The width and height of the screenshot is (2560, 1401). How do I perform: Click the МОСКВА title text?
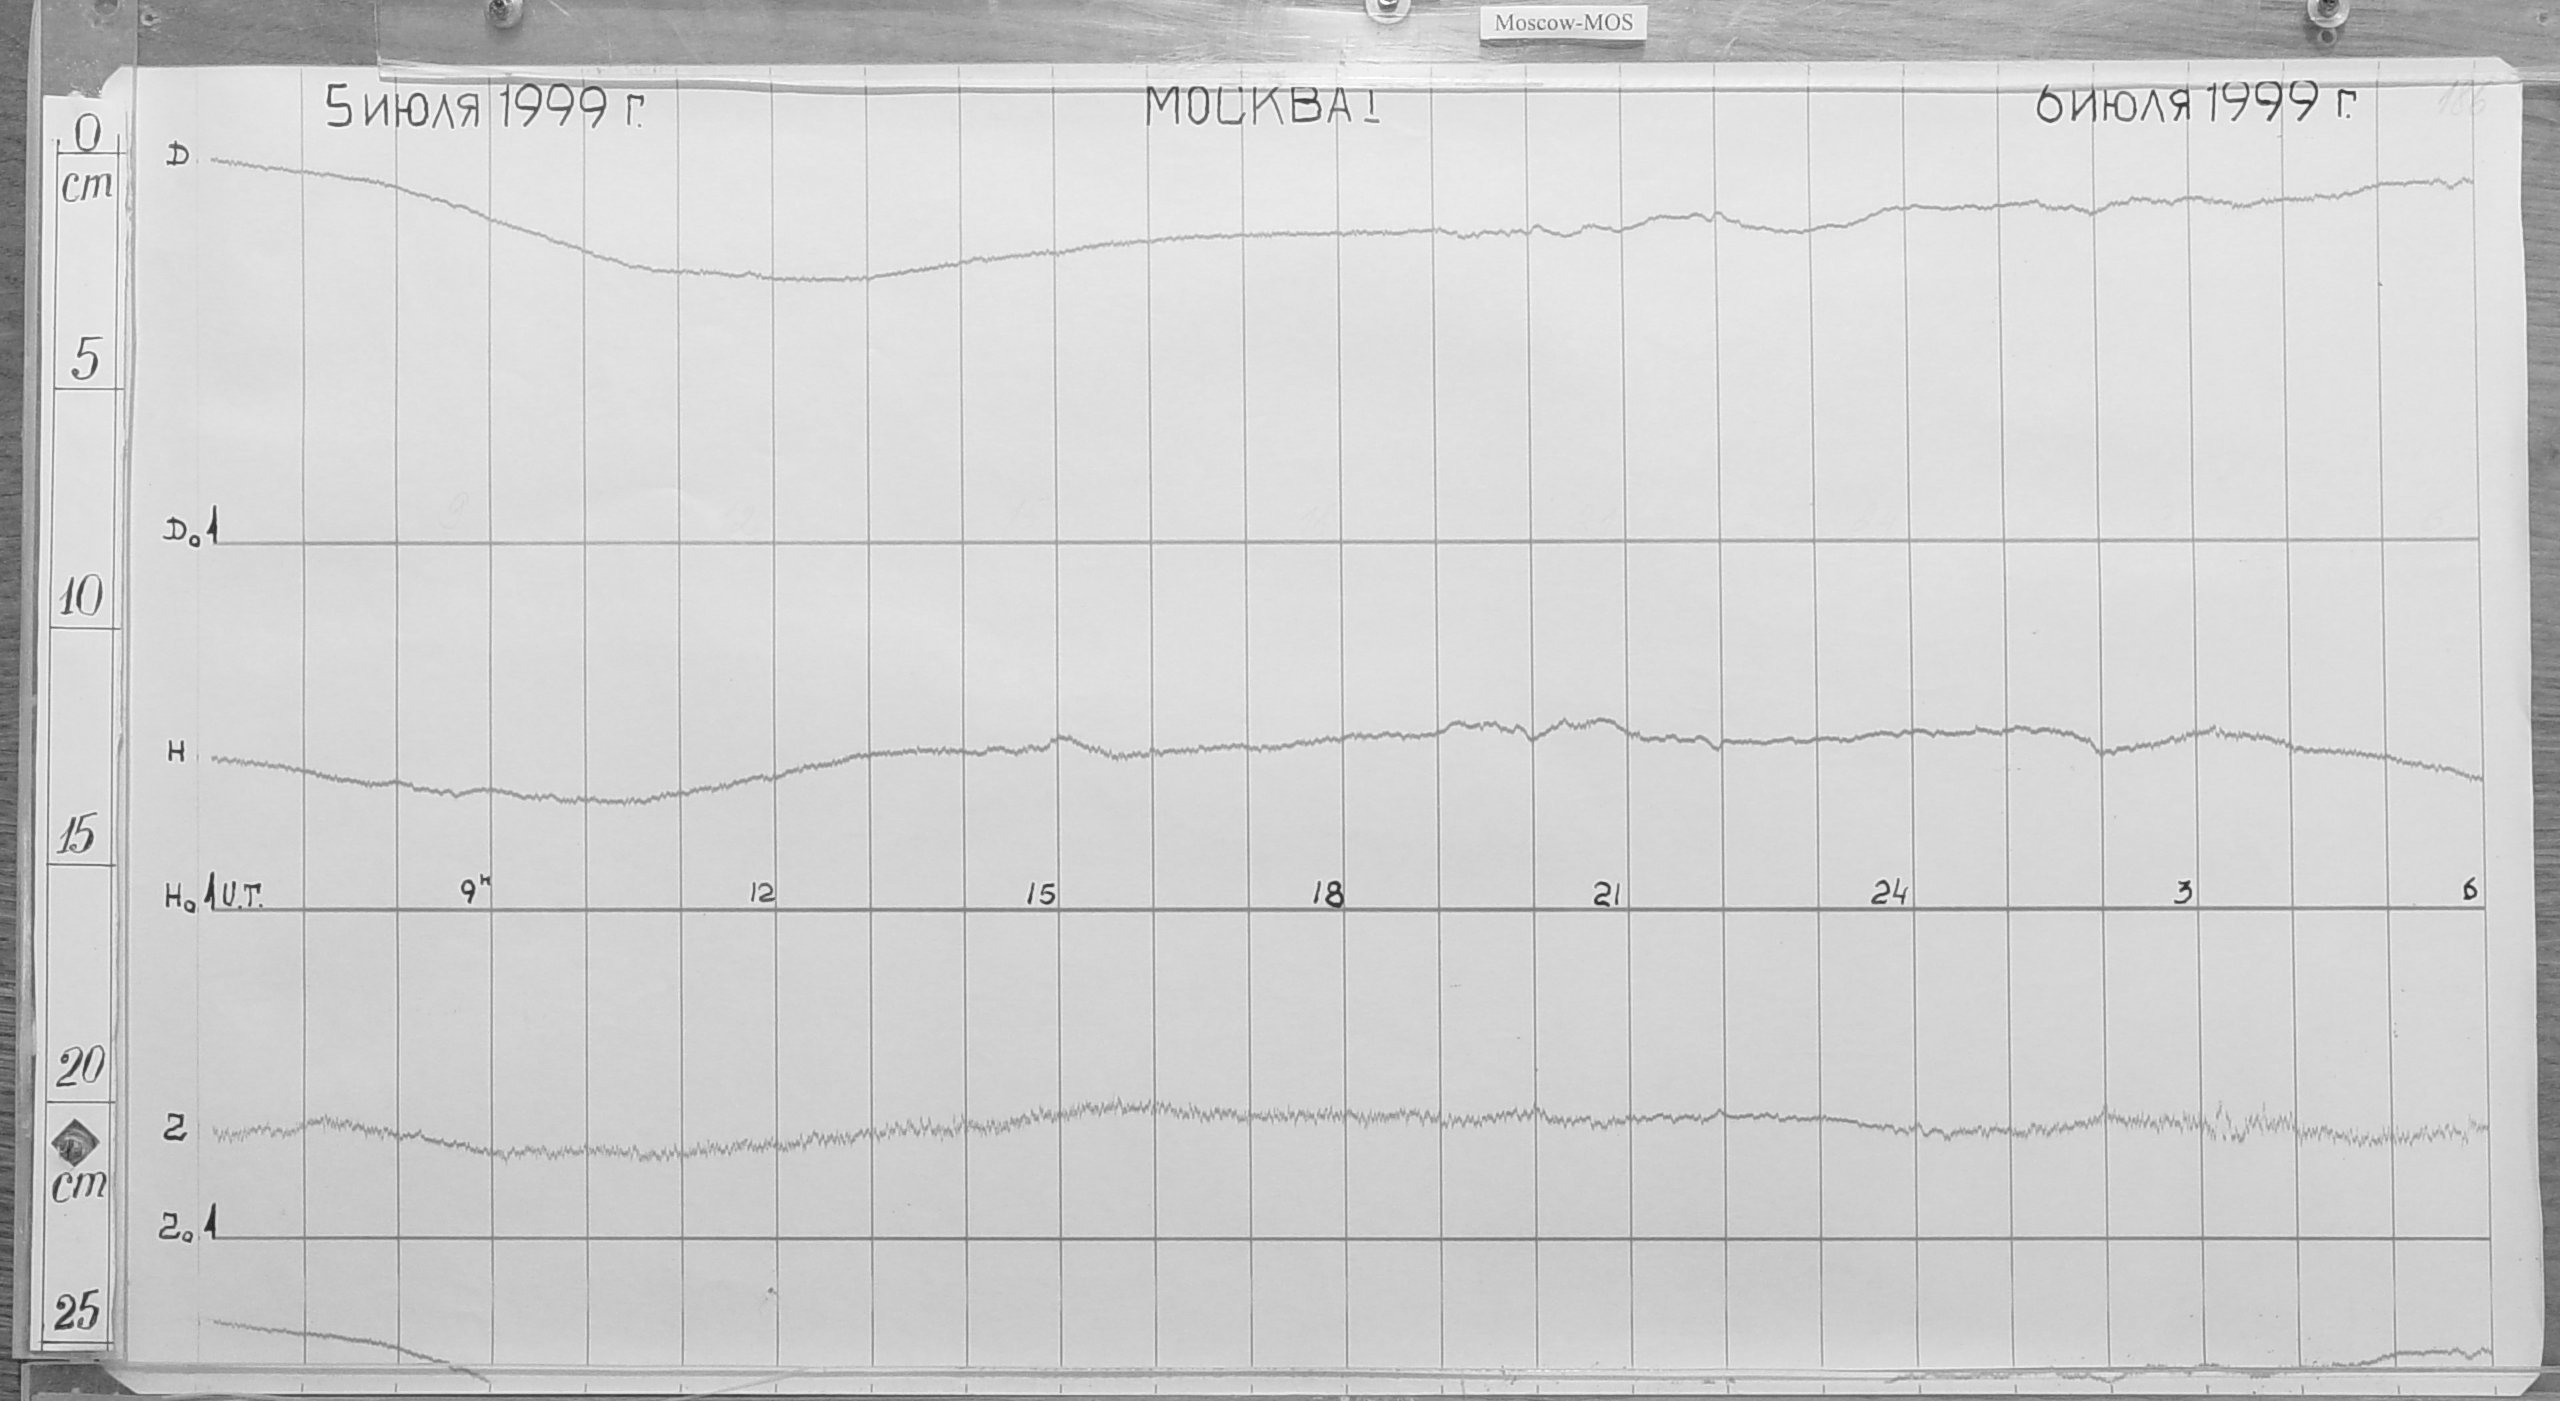click(1262, 107)
